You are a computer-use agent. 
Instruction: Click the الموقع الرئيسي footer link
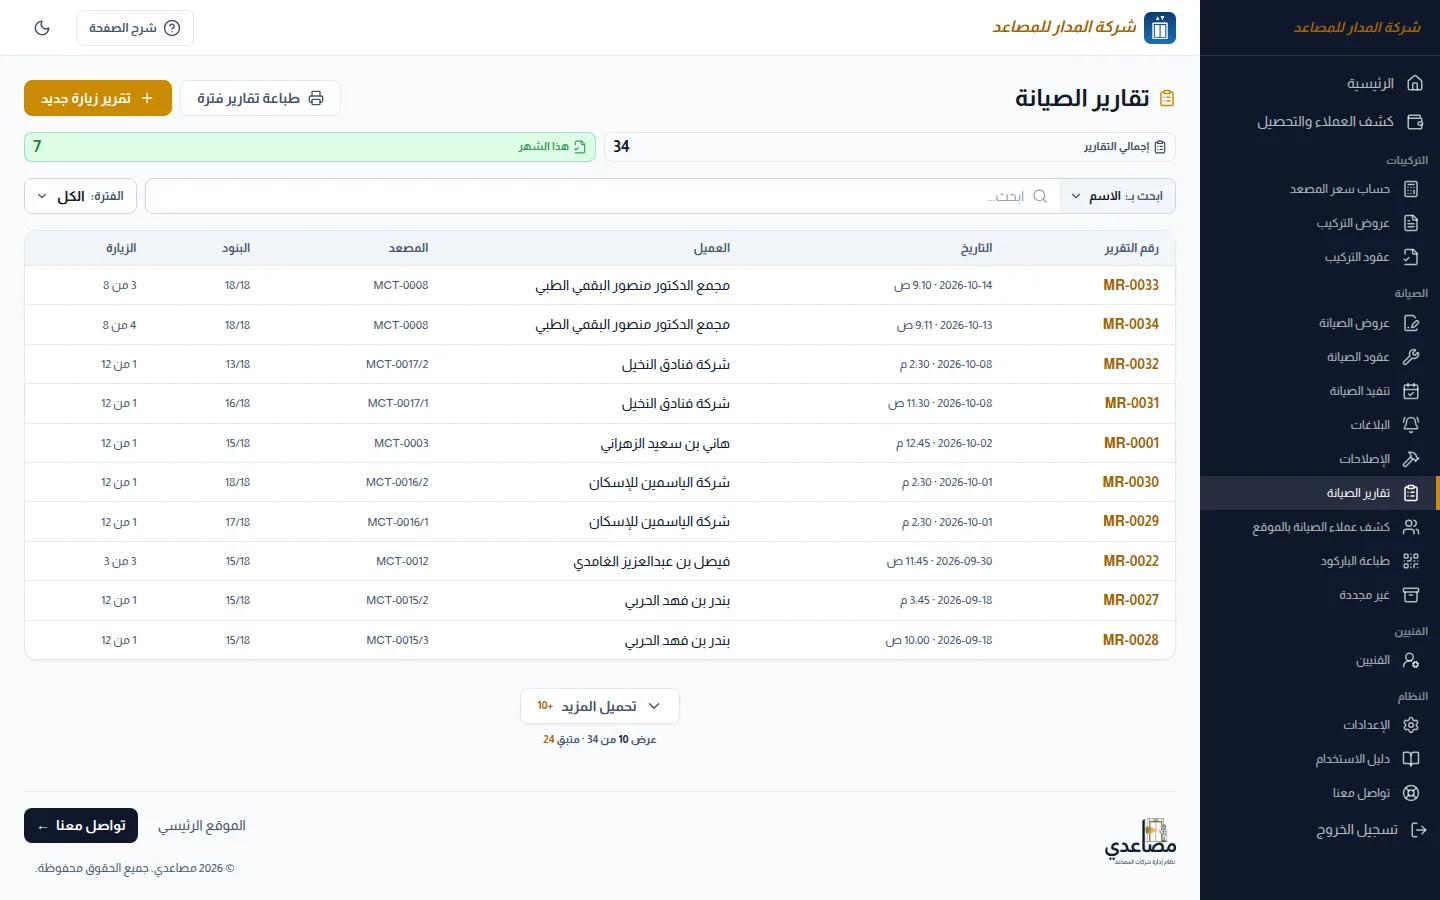[202, 826]
